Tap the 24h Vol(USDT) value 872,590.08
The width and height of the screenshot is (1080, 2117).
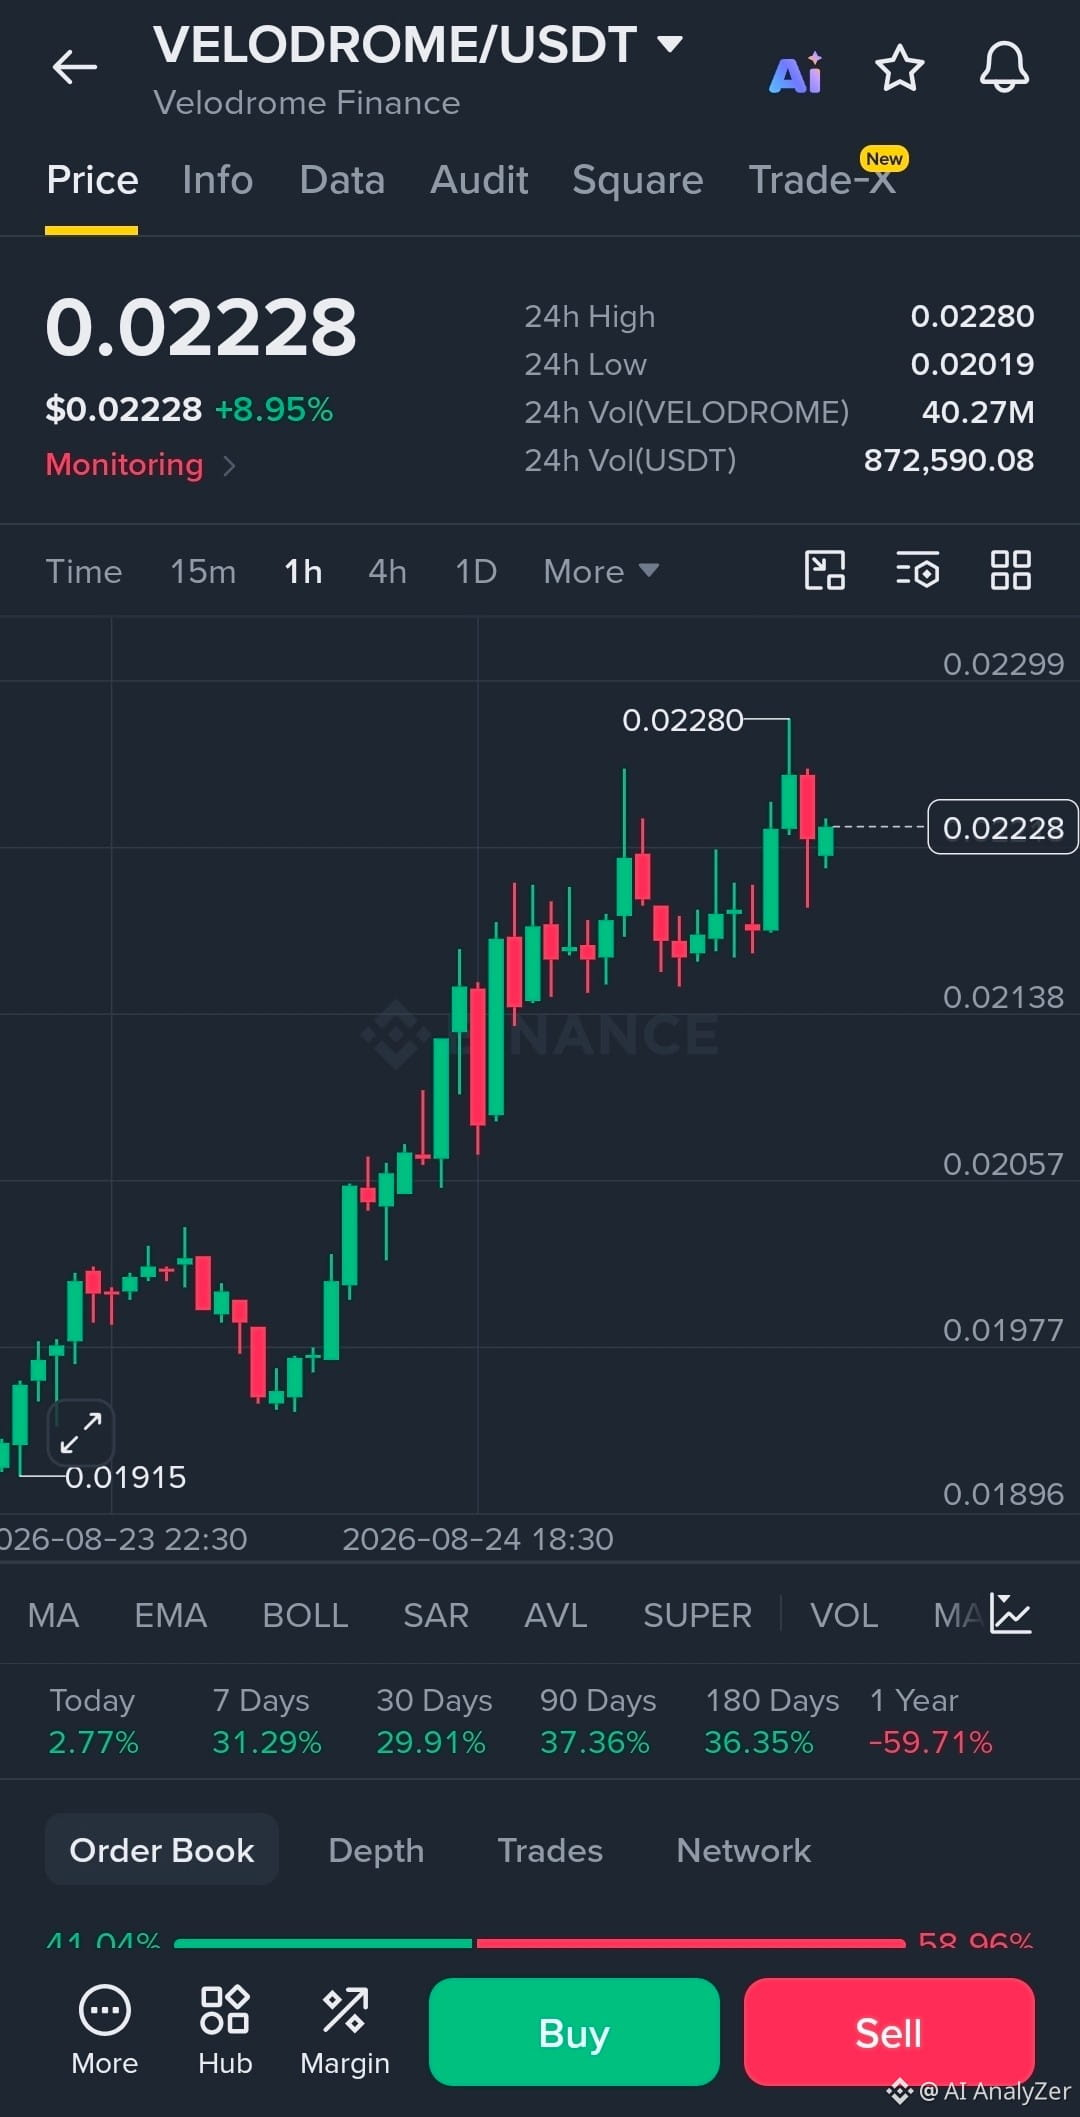(949, 460)
